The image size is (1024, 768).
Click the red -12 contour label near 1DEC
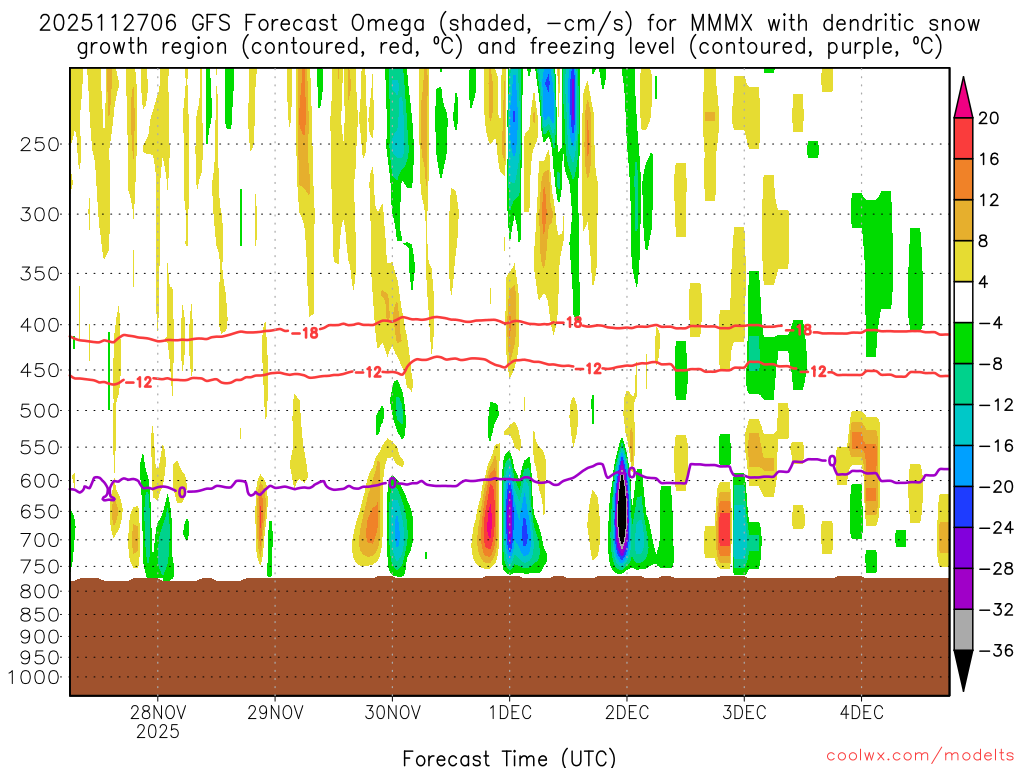point(592,369)
